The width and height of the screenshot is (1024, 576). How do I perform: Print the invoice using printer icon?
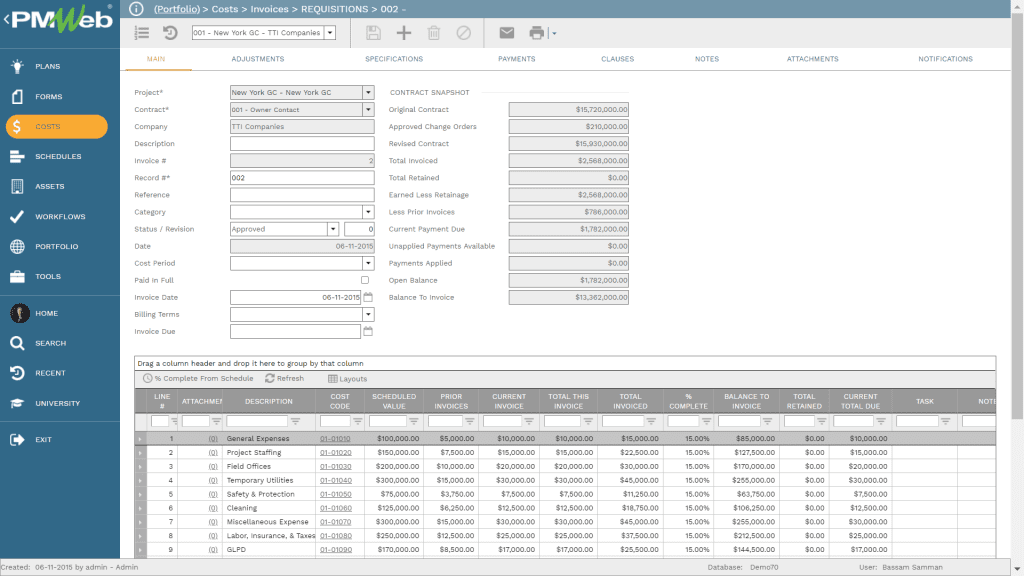point(537,33)
